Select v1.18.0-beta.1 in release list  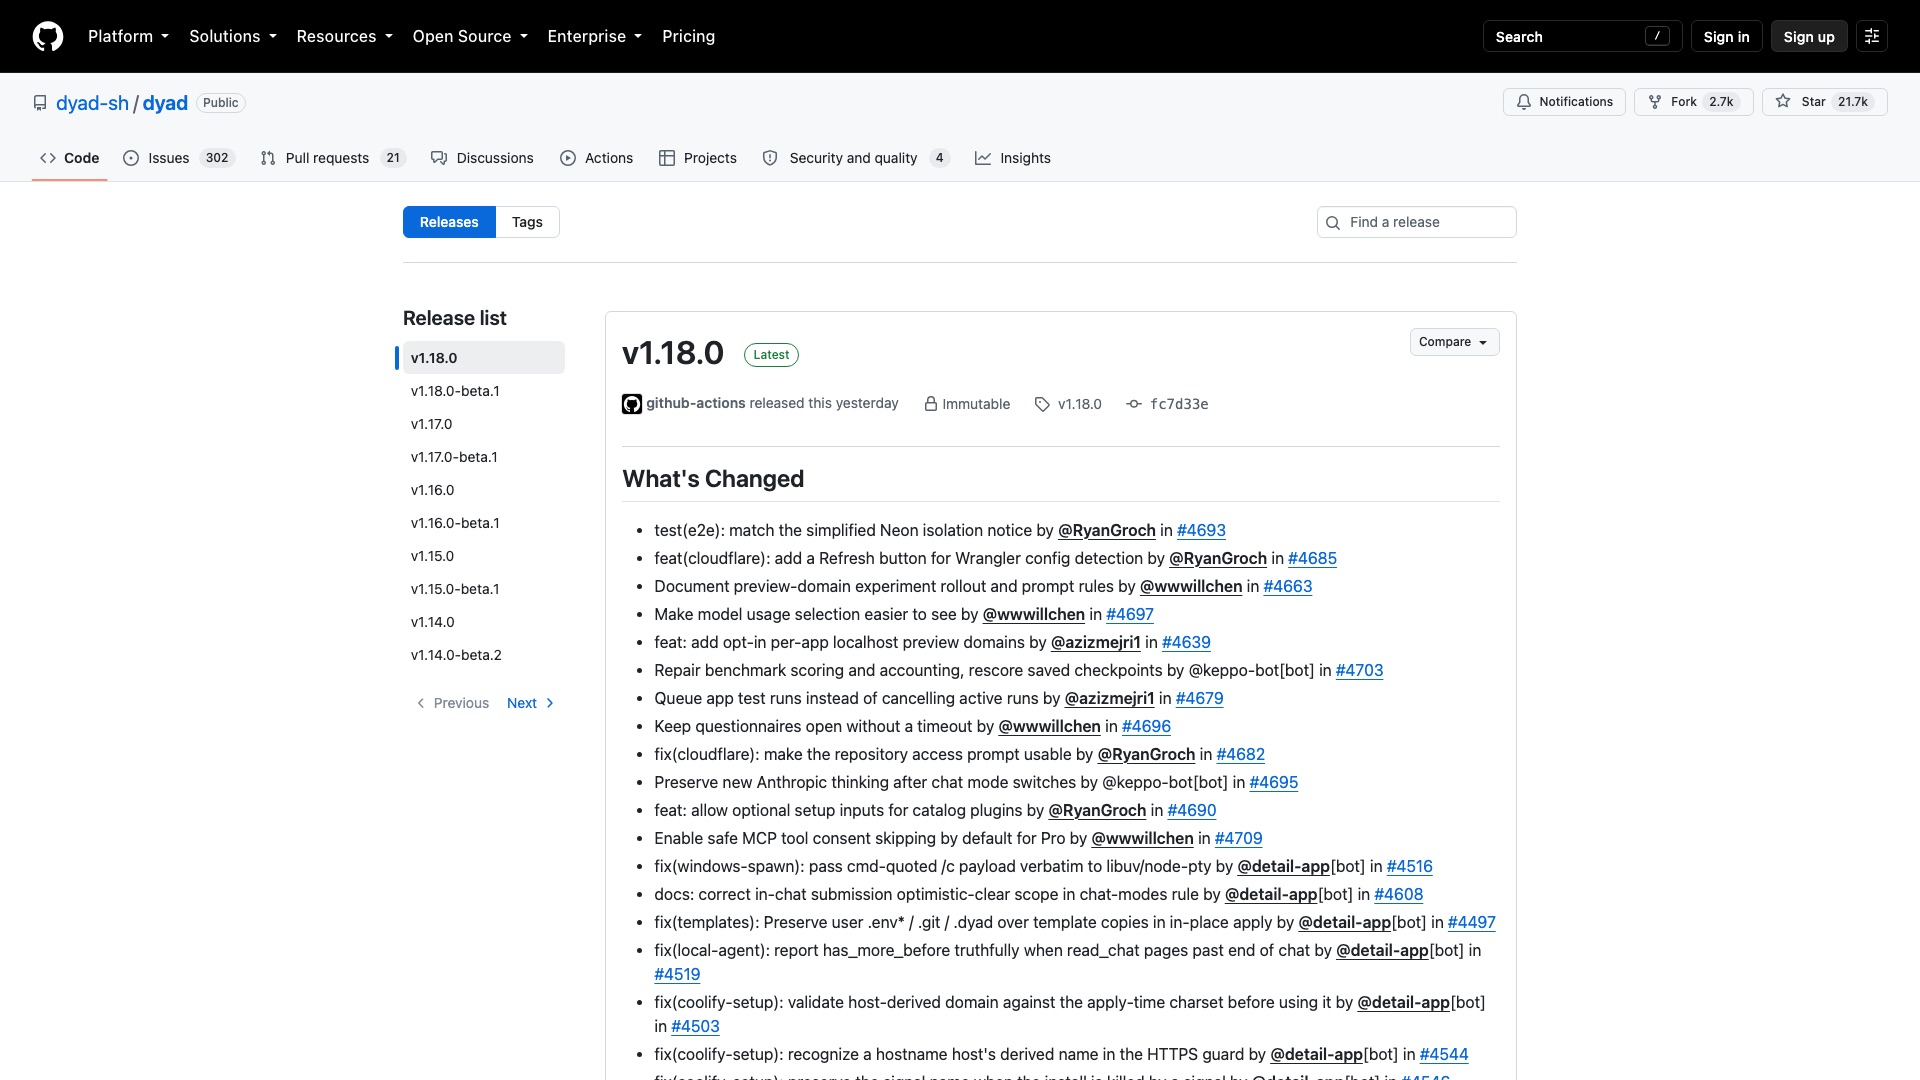click(x=484, y=391)
